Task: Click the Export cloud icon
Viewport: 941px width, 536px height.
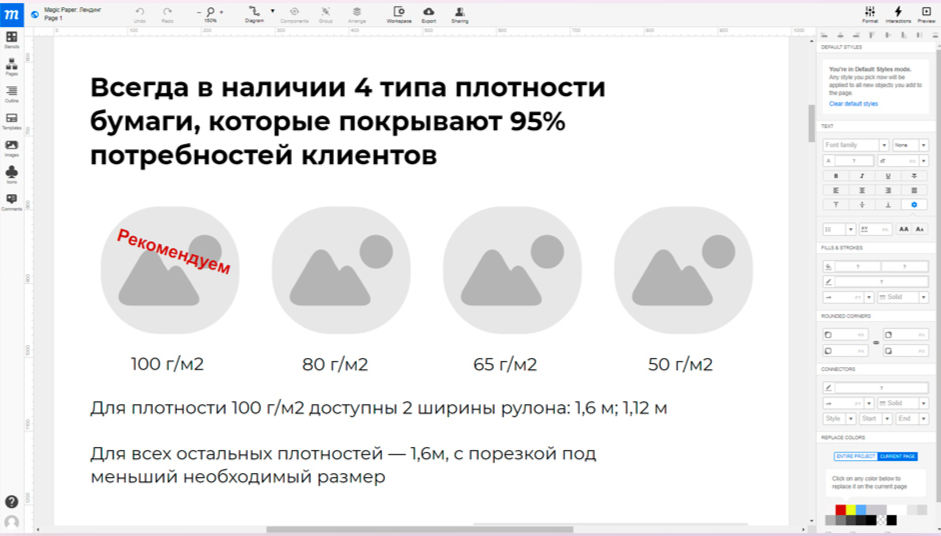Action: tap(429, 12)
